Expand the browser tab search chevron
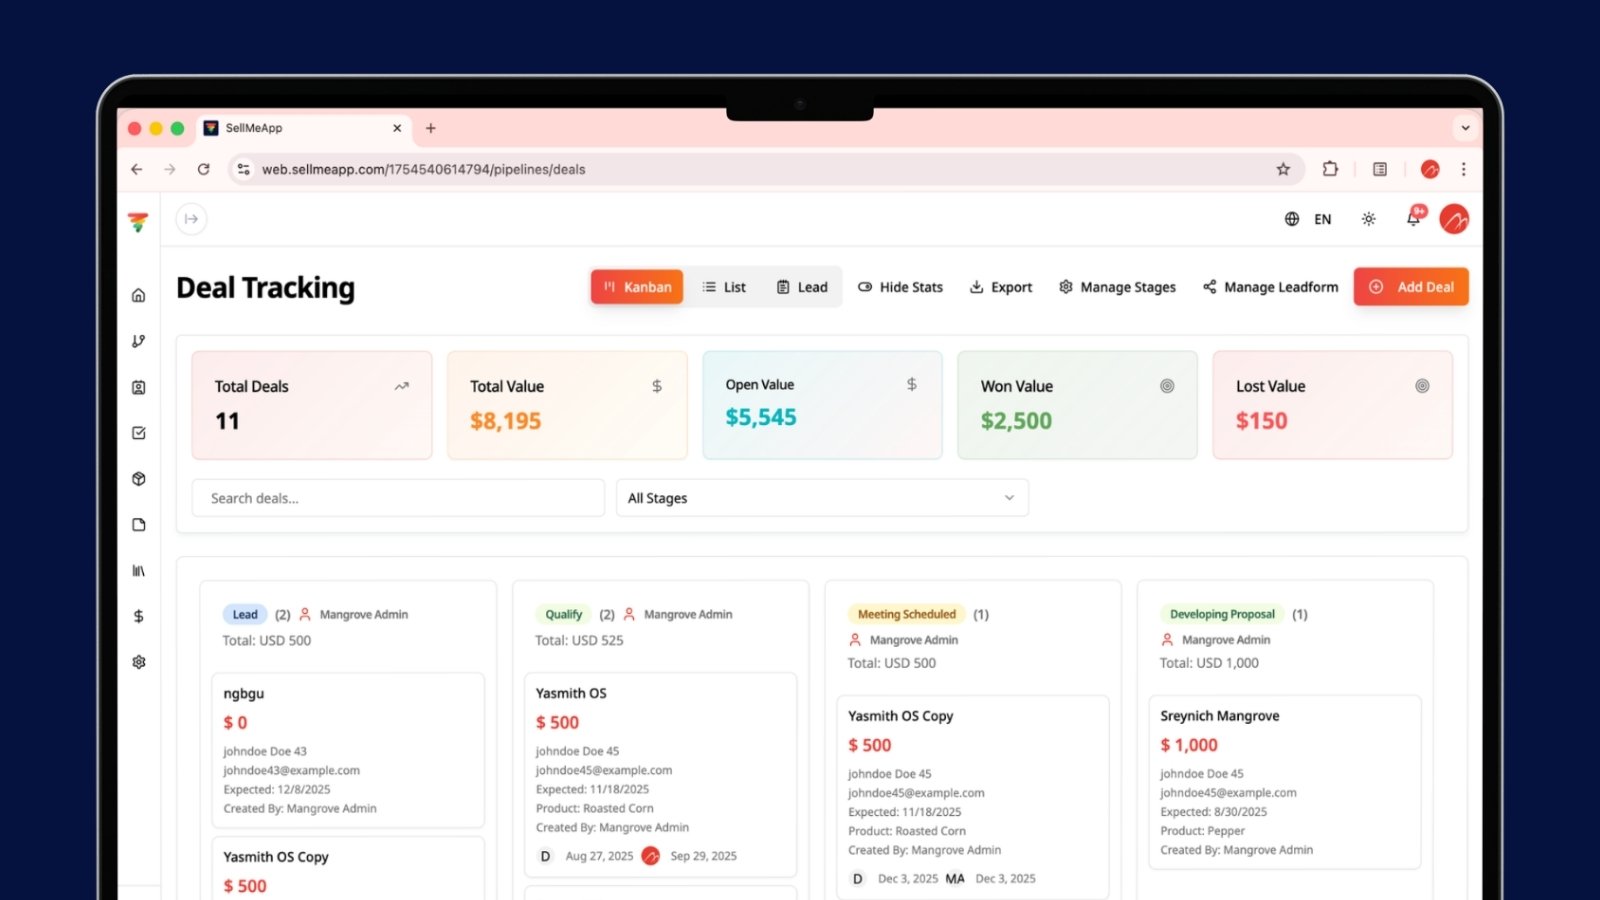Image resolution: width=1600 pixels, height=900 pixels. pos(1465,128)
